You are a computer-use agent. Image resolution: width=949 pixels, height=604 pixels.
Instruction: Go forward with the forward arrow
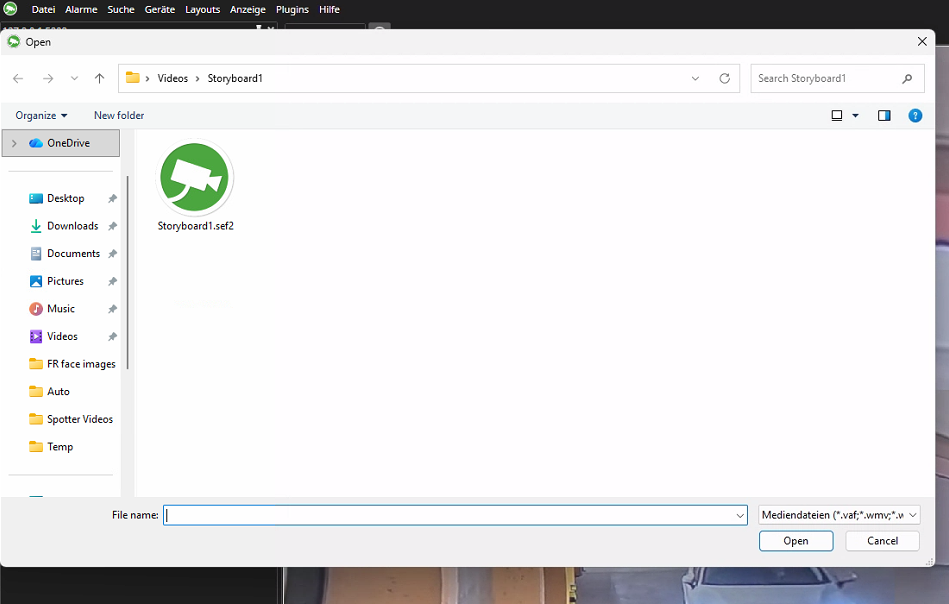[48, 79]
